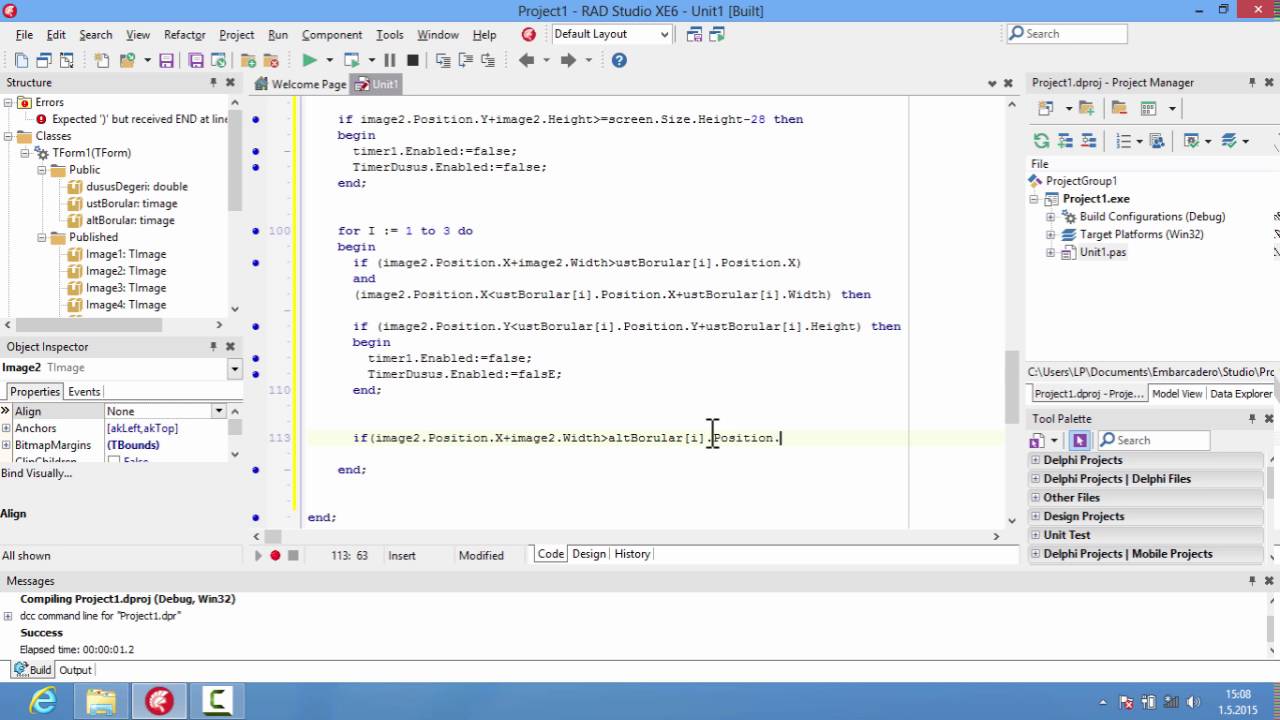Click the Open file folder icon in the toolbar
The height and width of the screenshot is (720, 1280).
coord(128,60)
